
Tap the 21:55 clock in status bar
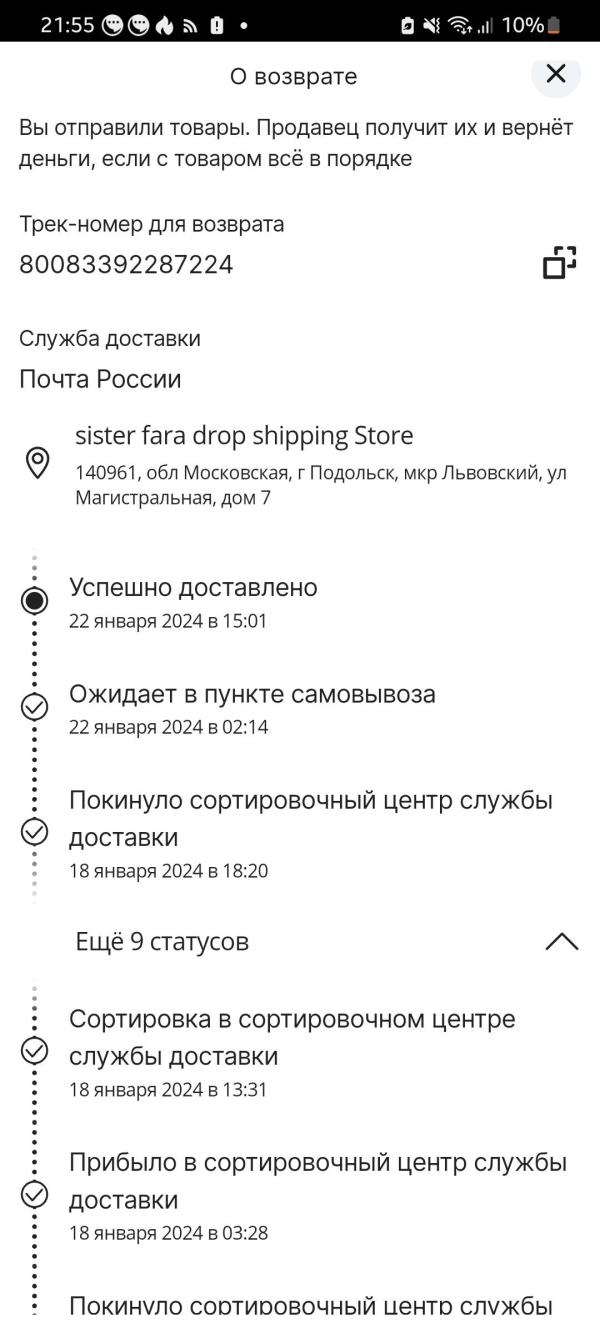(x=67, y=25)
